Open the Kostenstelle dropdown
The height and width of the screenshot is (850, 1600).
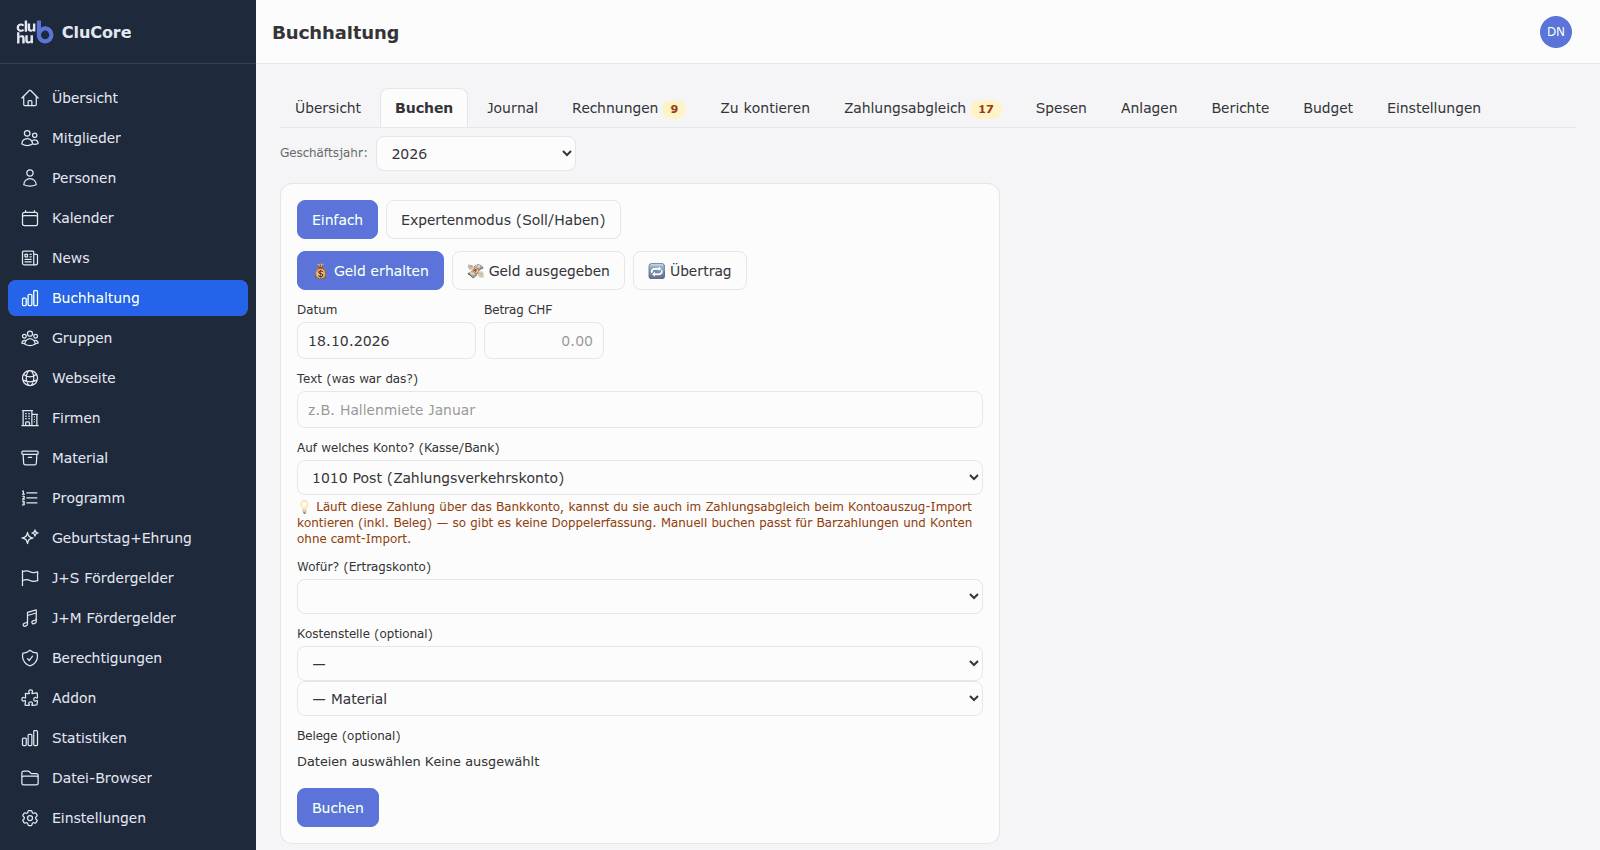point(640,664)
